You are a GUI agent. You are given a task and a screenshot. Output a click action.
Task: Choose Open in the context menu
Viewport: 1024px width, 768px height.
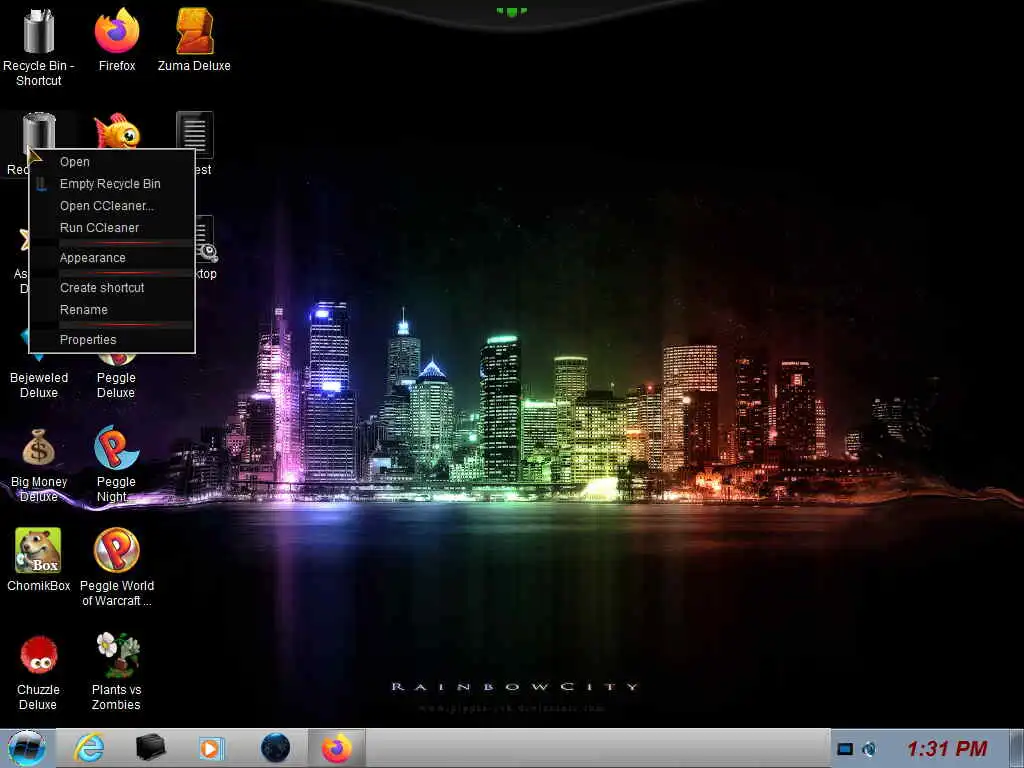click(112, 162)
